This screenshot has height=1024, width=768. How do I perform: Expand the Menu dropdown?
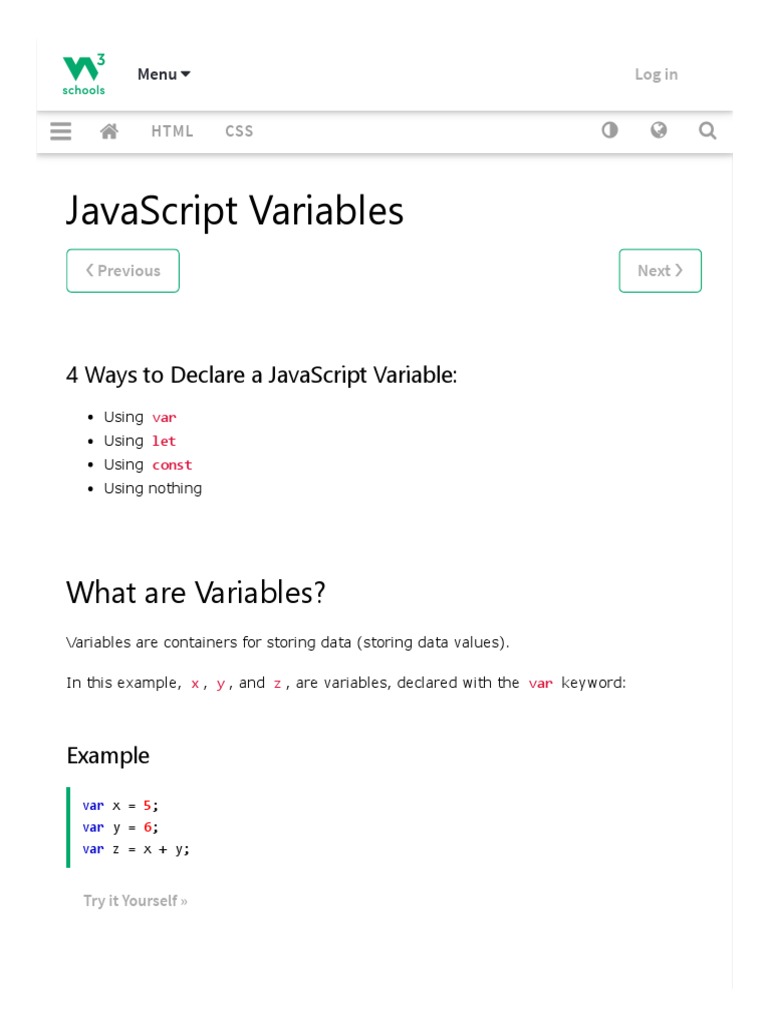tap(164, 74)
